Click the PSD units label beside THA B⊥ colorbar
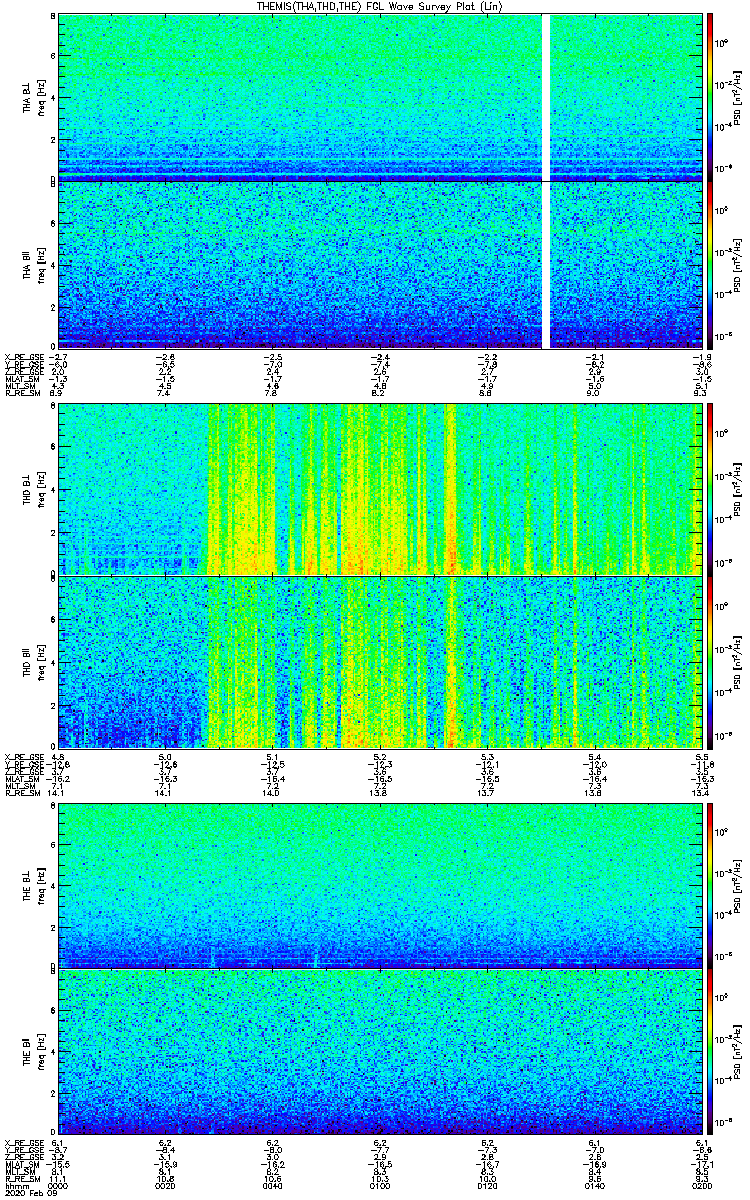Screen dimensions: 750x1200 738,99
